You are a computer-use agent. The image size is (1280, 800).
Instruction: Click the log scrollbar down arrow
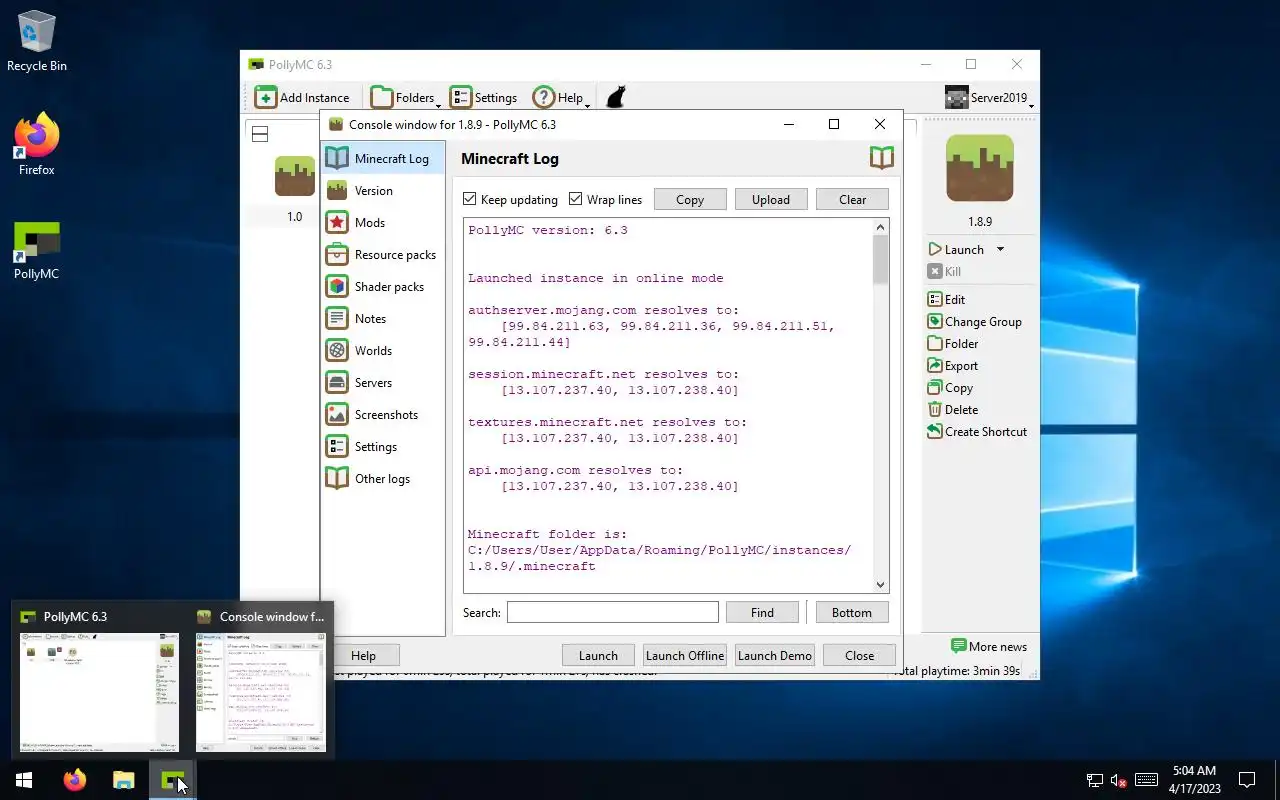(x=880, y=585)
